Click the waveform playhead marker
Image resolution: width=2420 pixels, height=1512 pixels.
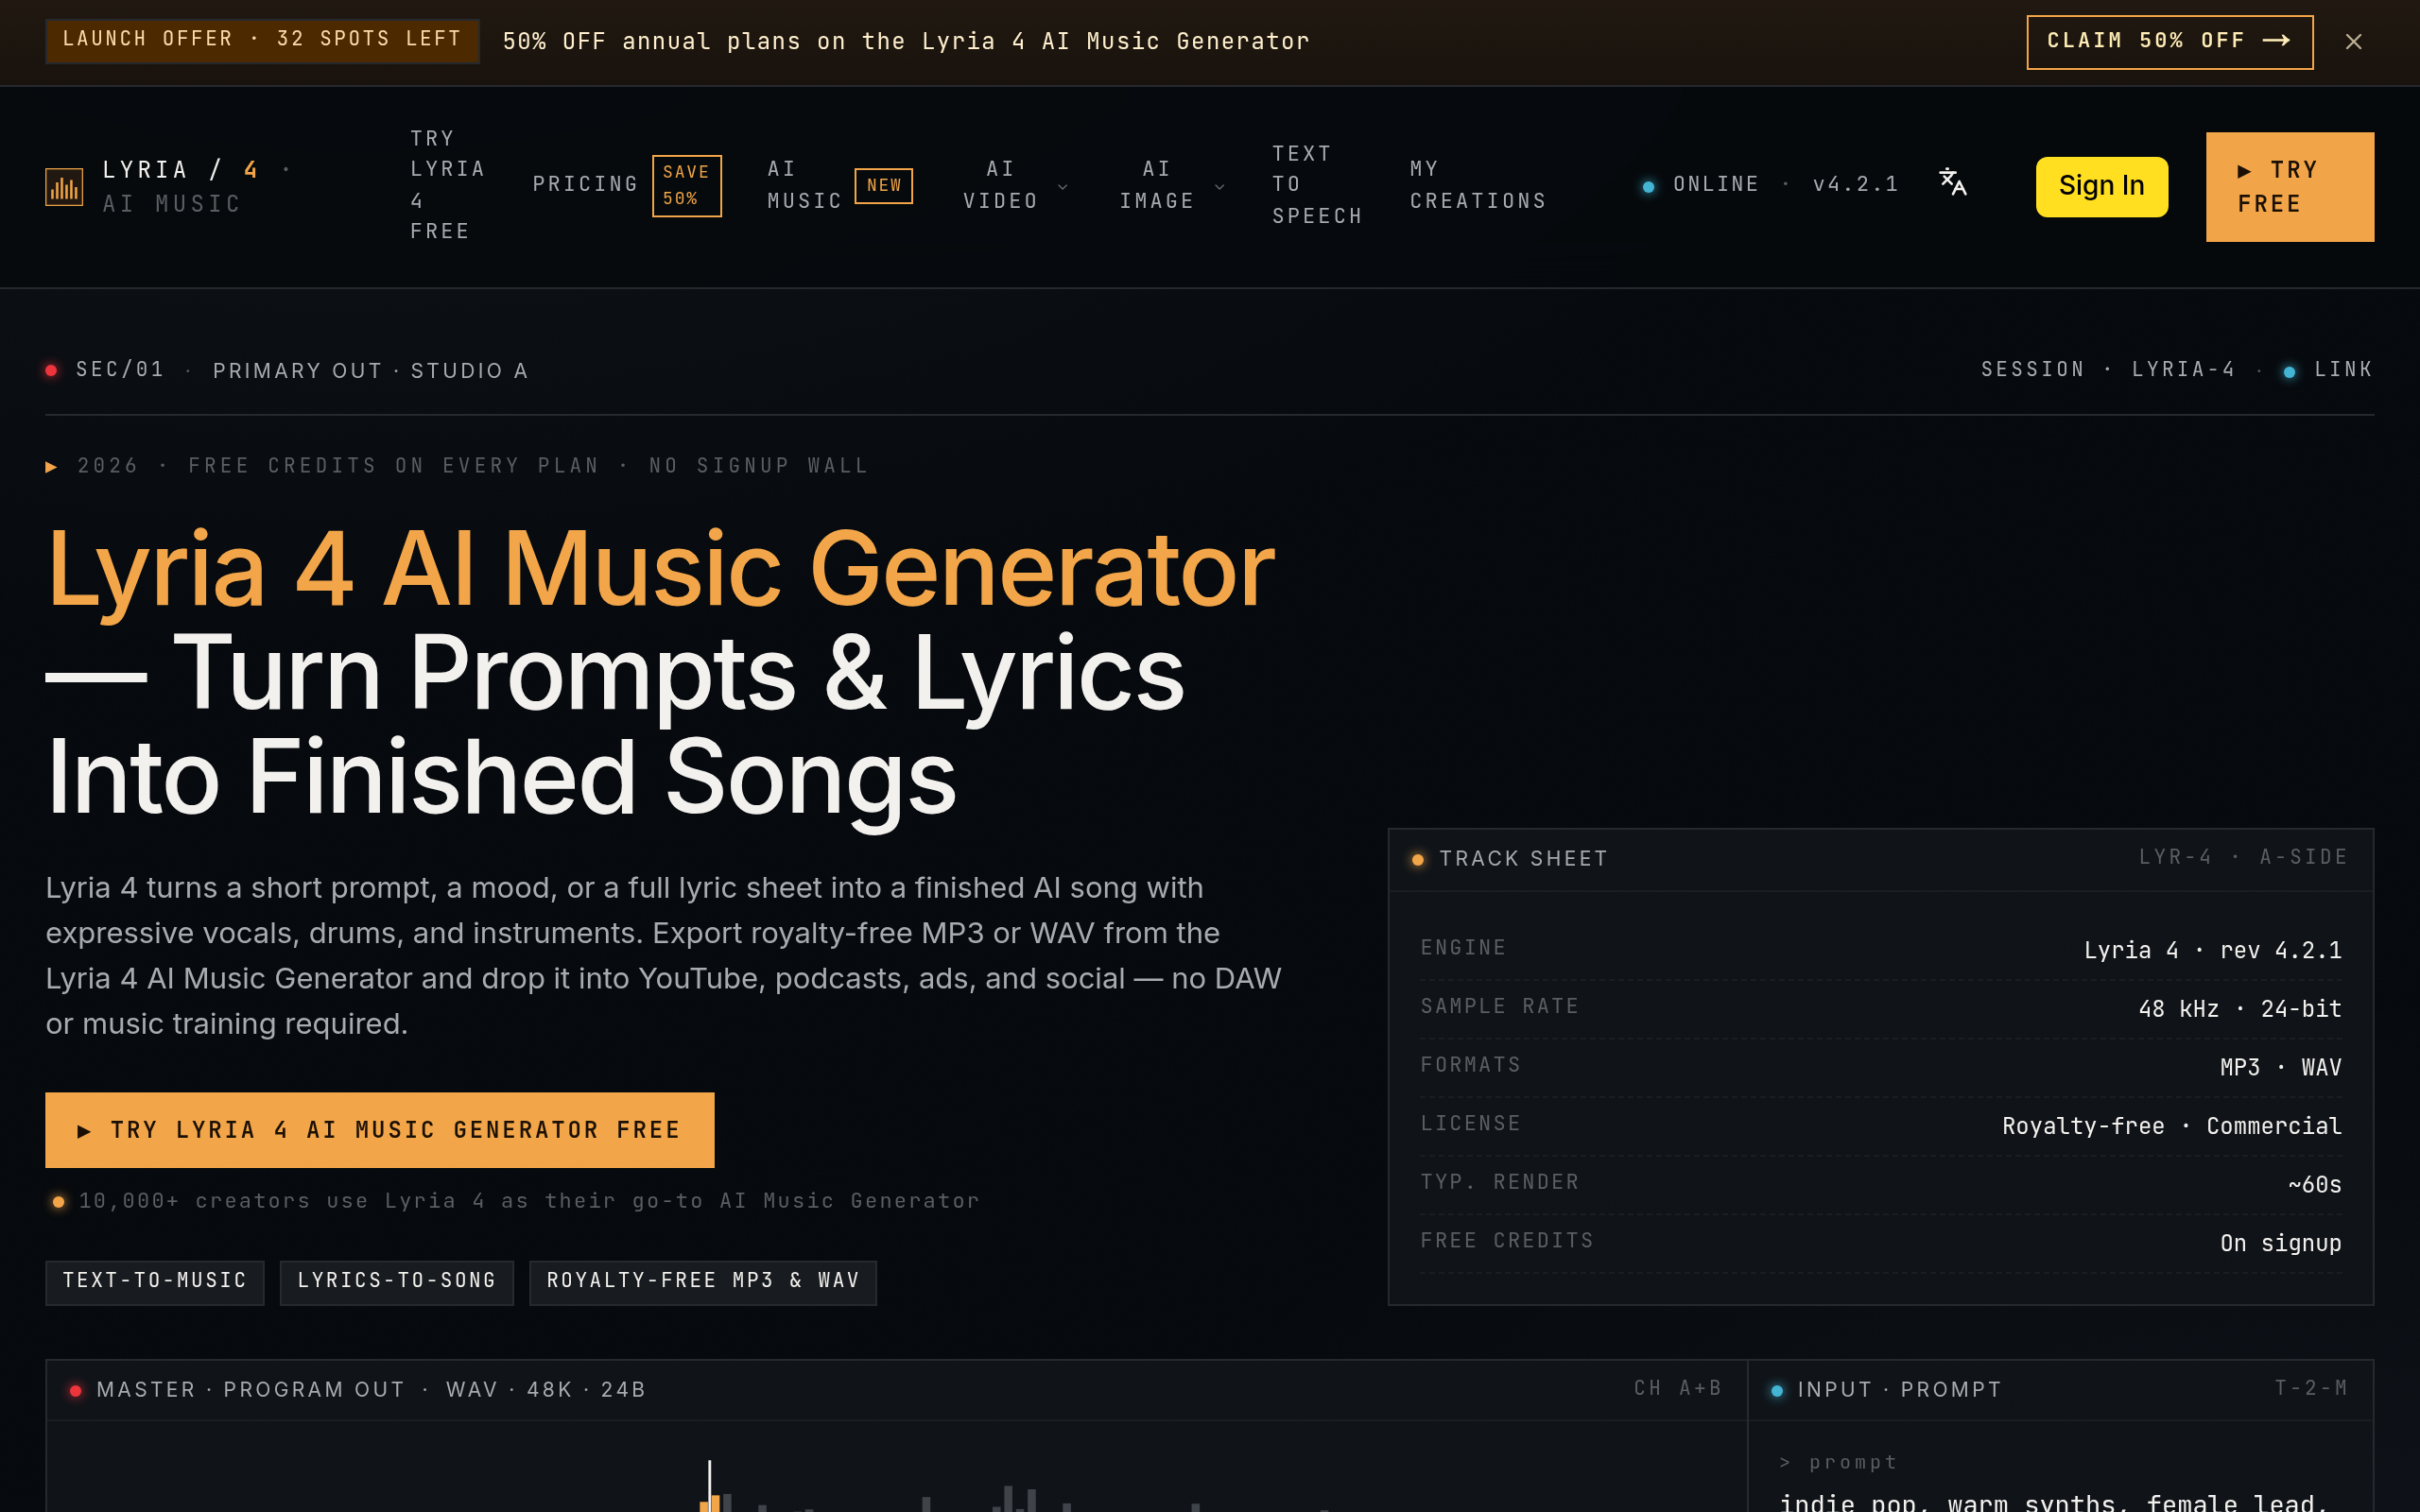pos(710,1485)
